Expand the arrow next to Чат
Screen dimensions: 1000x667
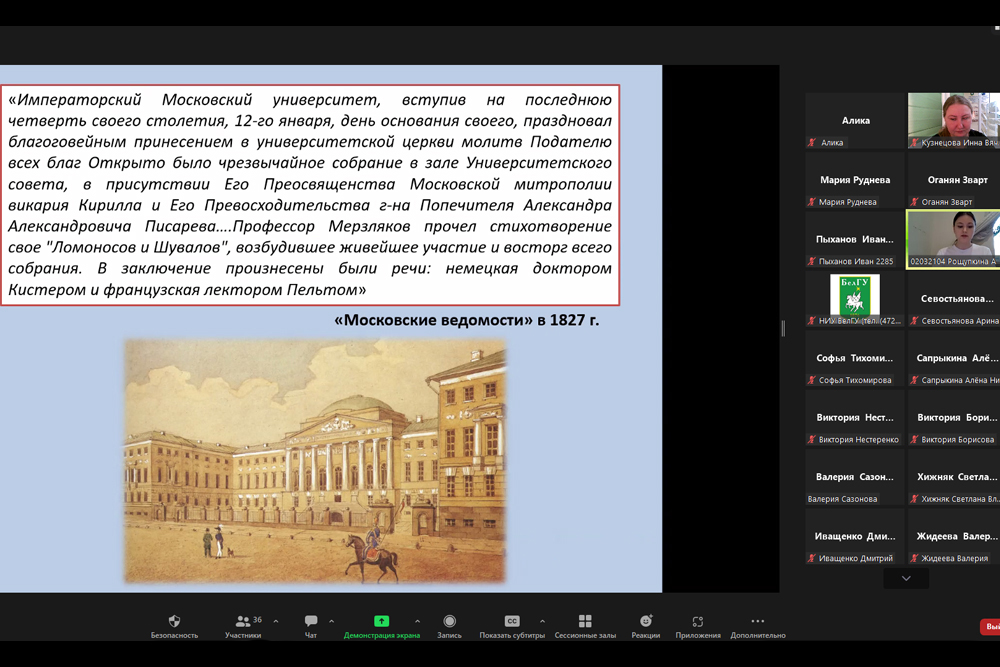(x=331, y=621)
